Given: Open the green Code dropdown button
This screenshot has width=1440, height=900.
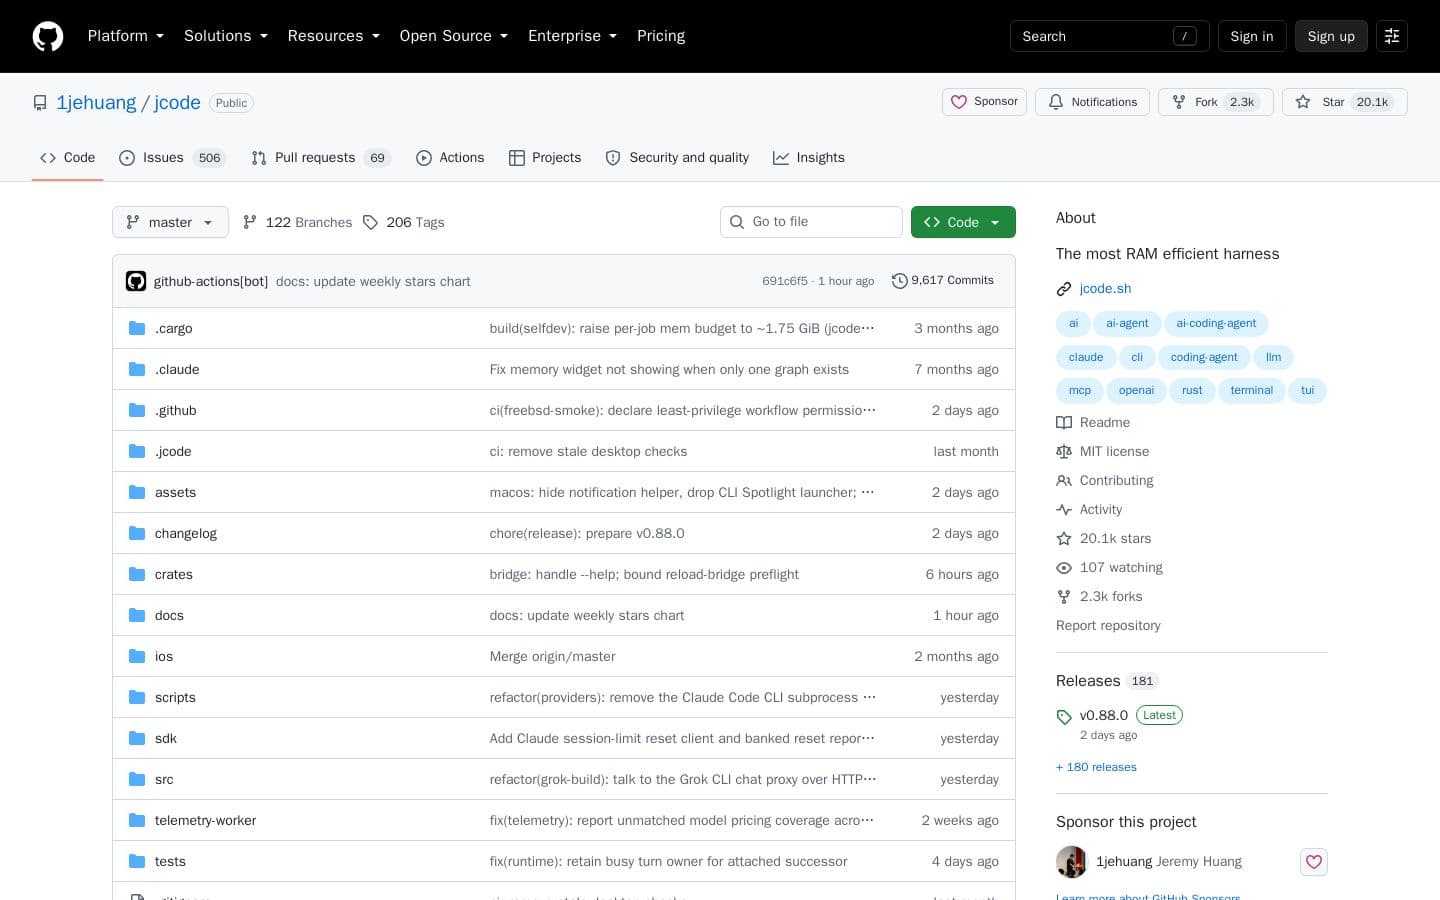Looking at the screenshot, I should tap(963, 222).
